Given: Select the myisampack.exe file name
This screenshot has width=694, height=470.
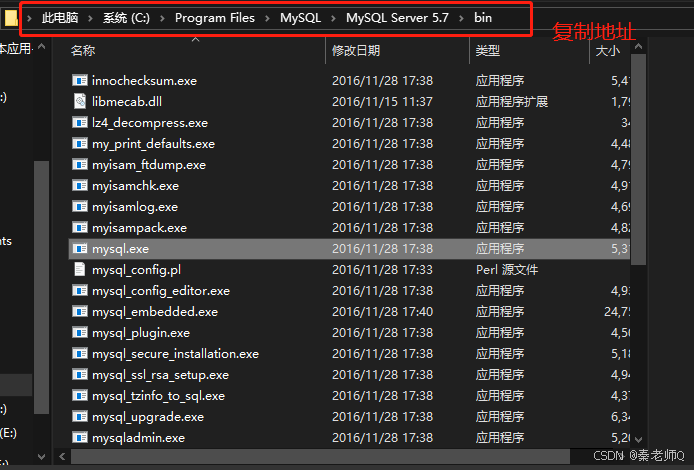Looking at the screenshot, I should click(x=139, y=227).
